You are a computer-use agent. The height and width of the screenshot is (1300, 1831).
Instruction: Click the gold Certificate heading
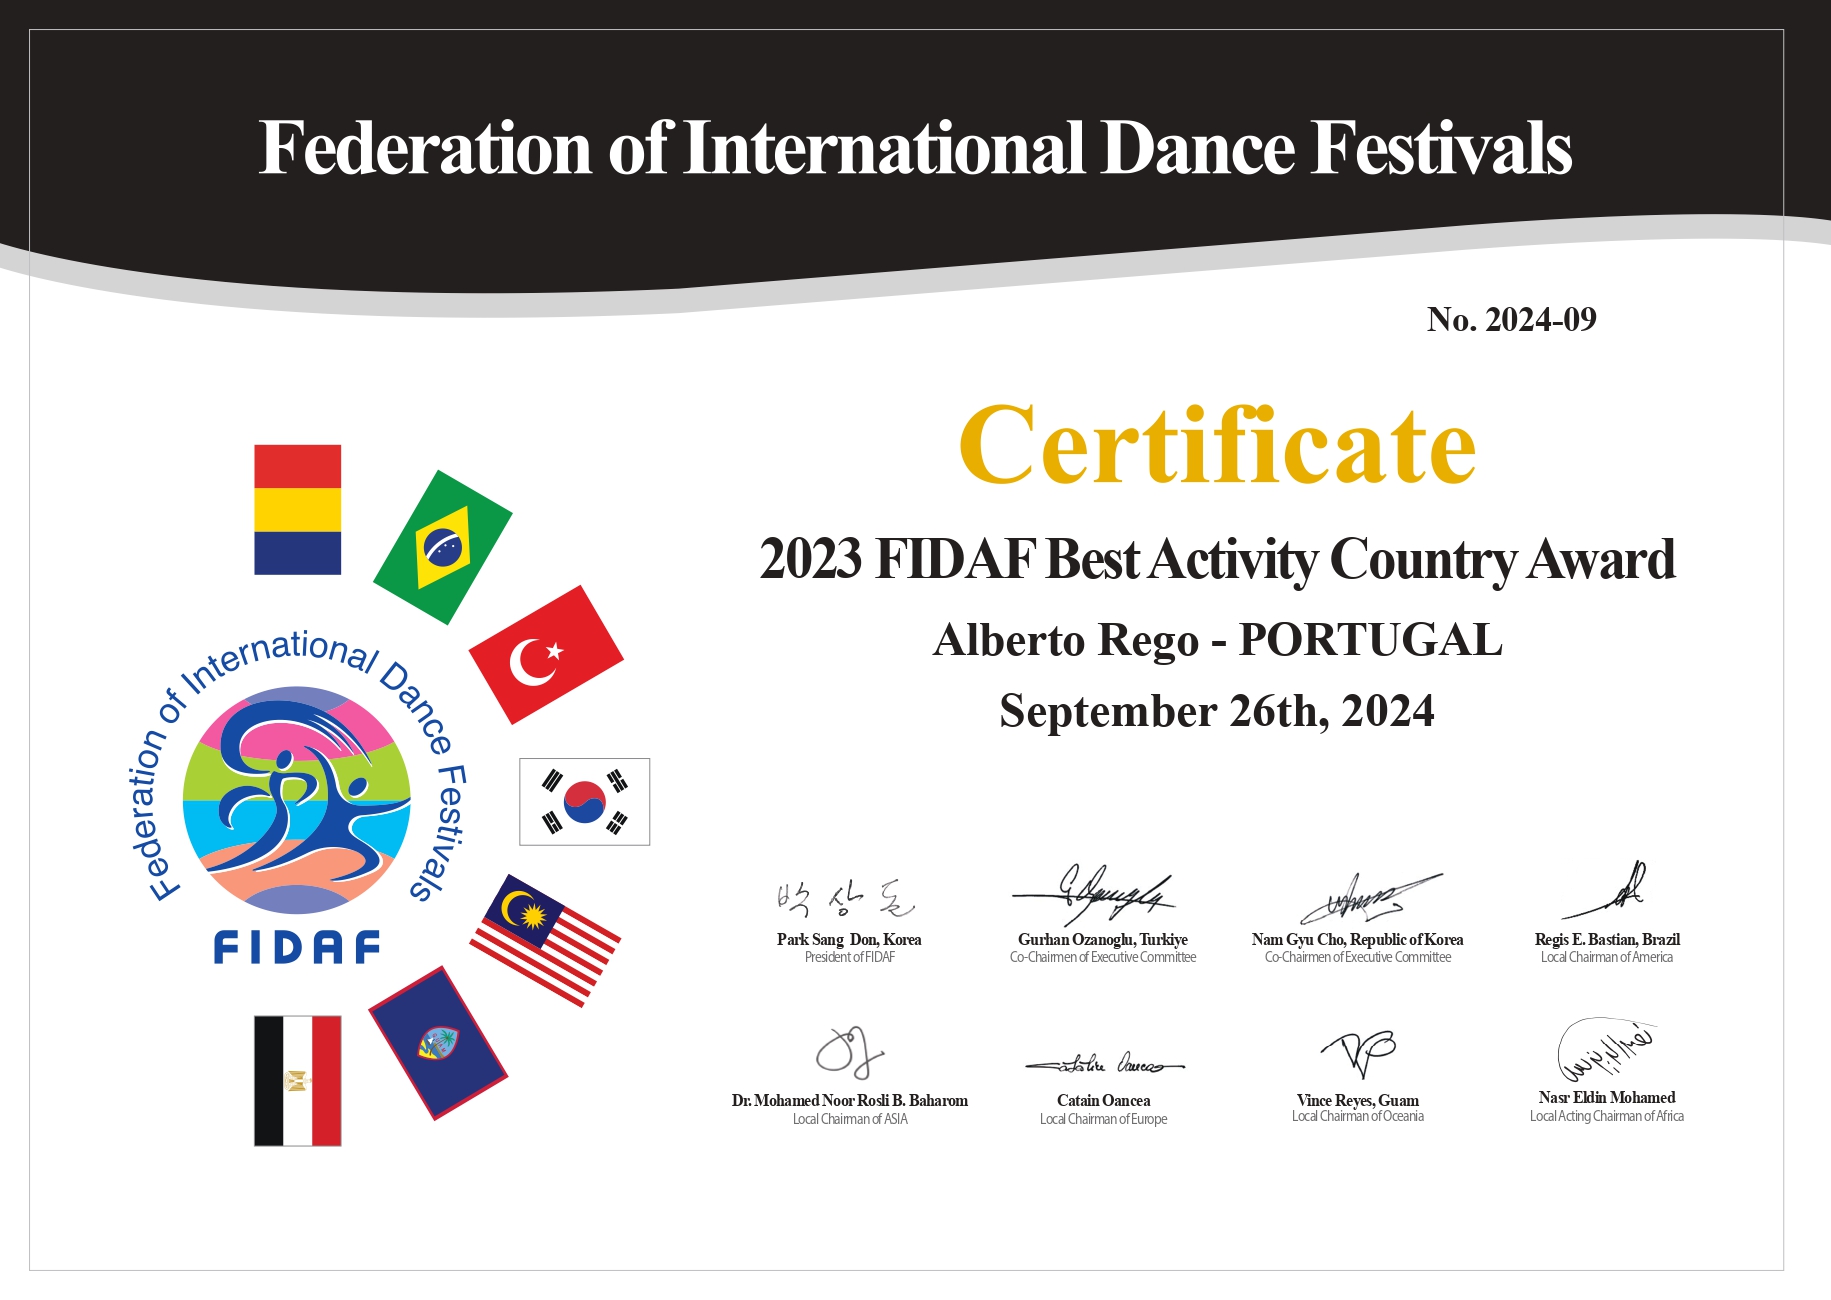point(1217,445)
